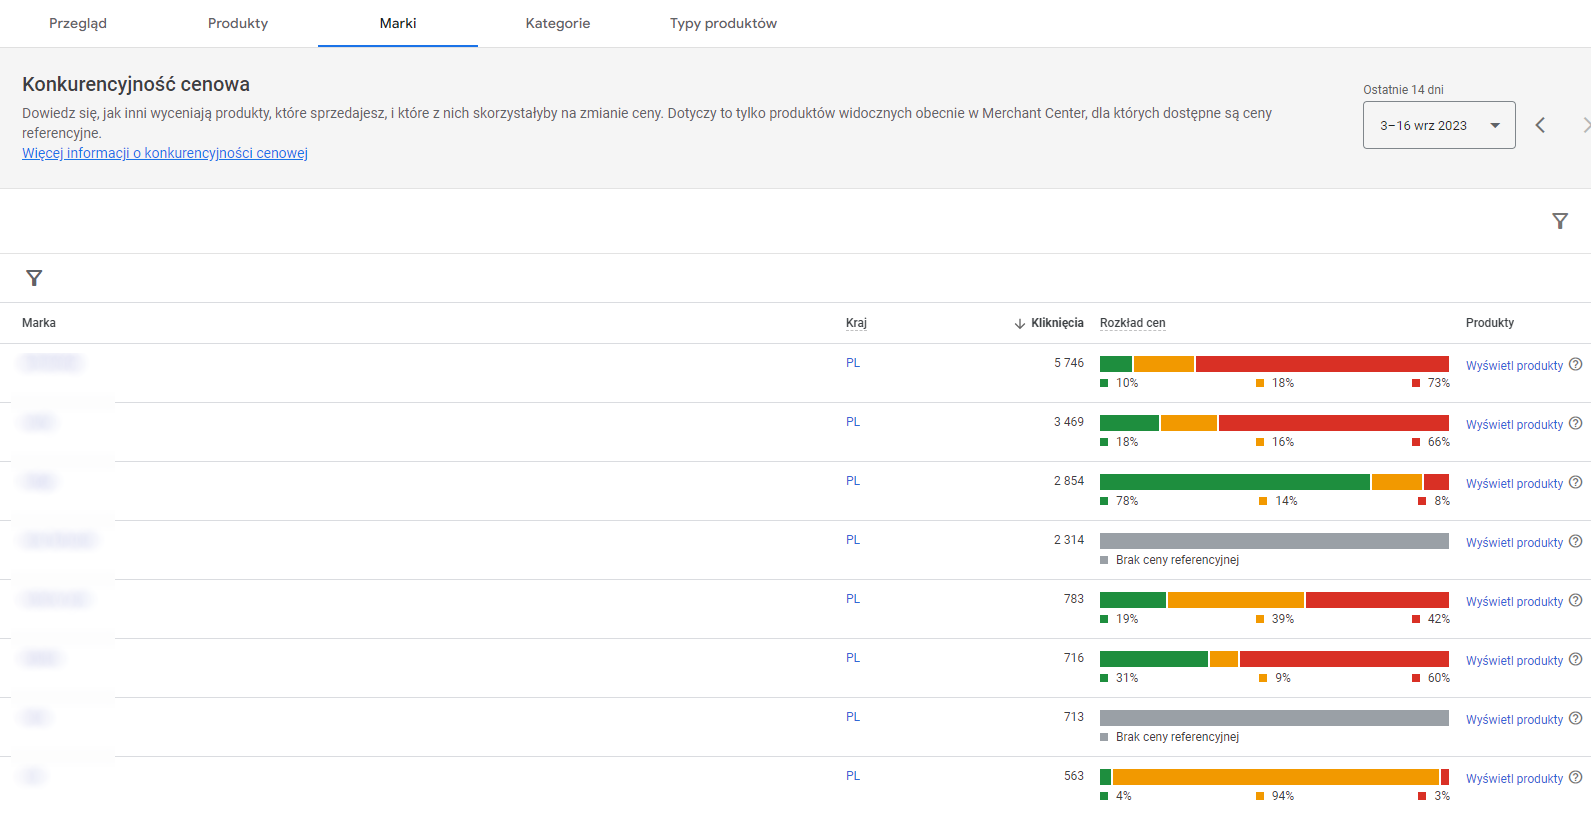
Task: Click the Produkty column header
Action: click(x=1490, y=323)
